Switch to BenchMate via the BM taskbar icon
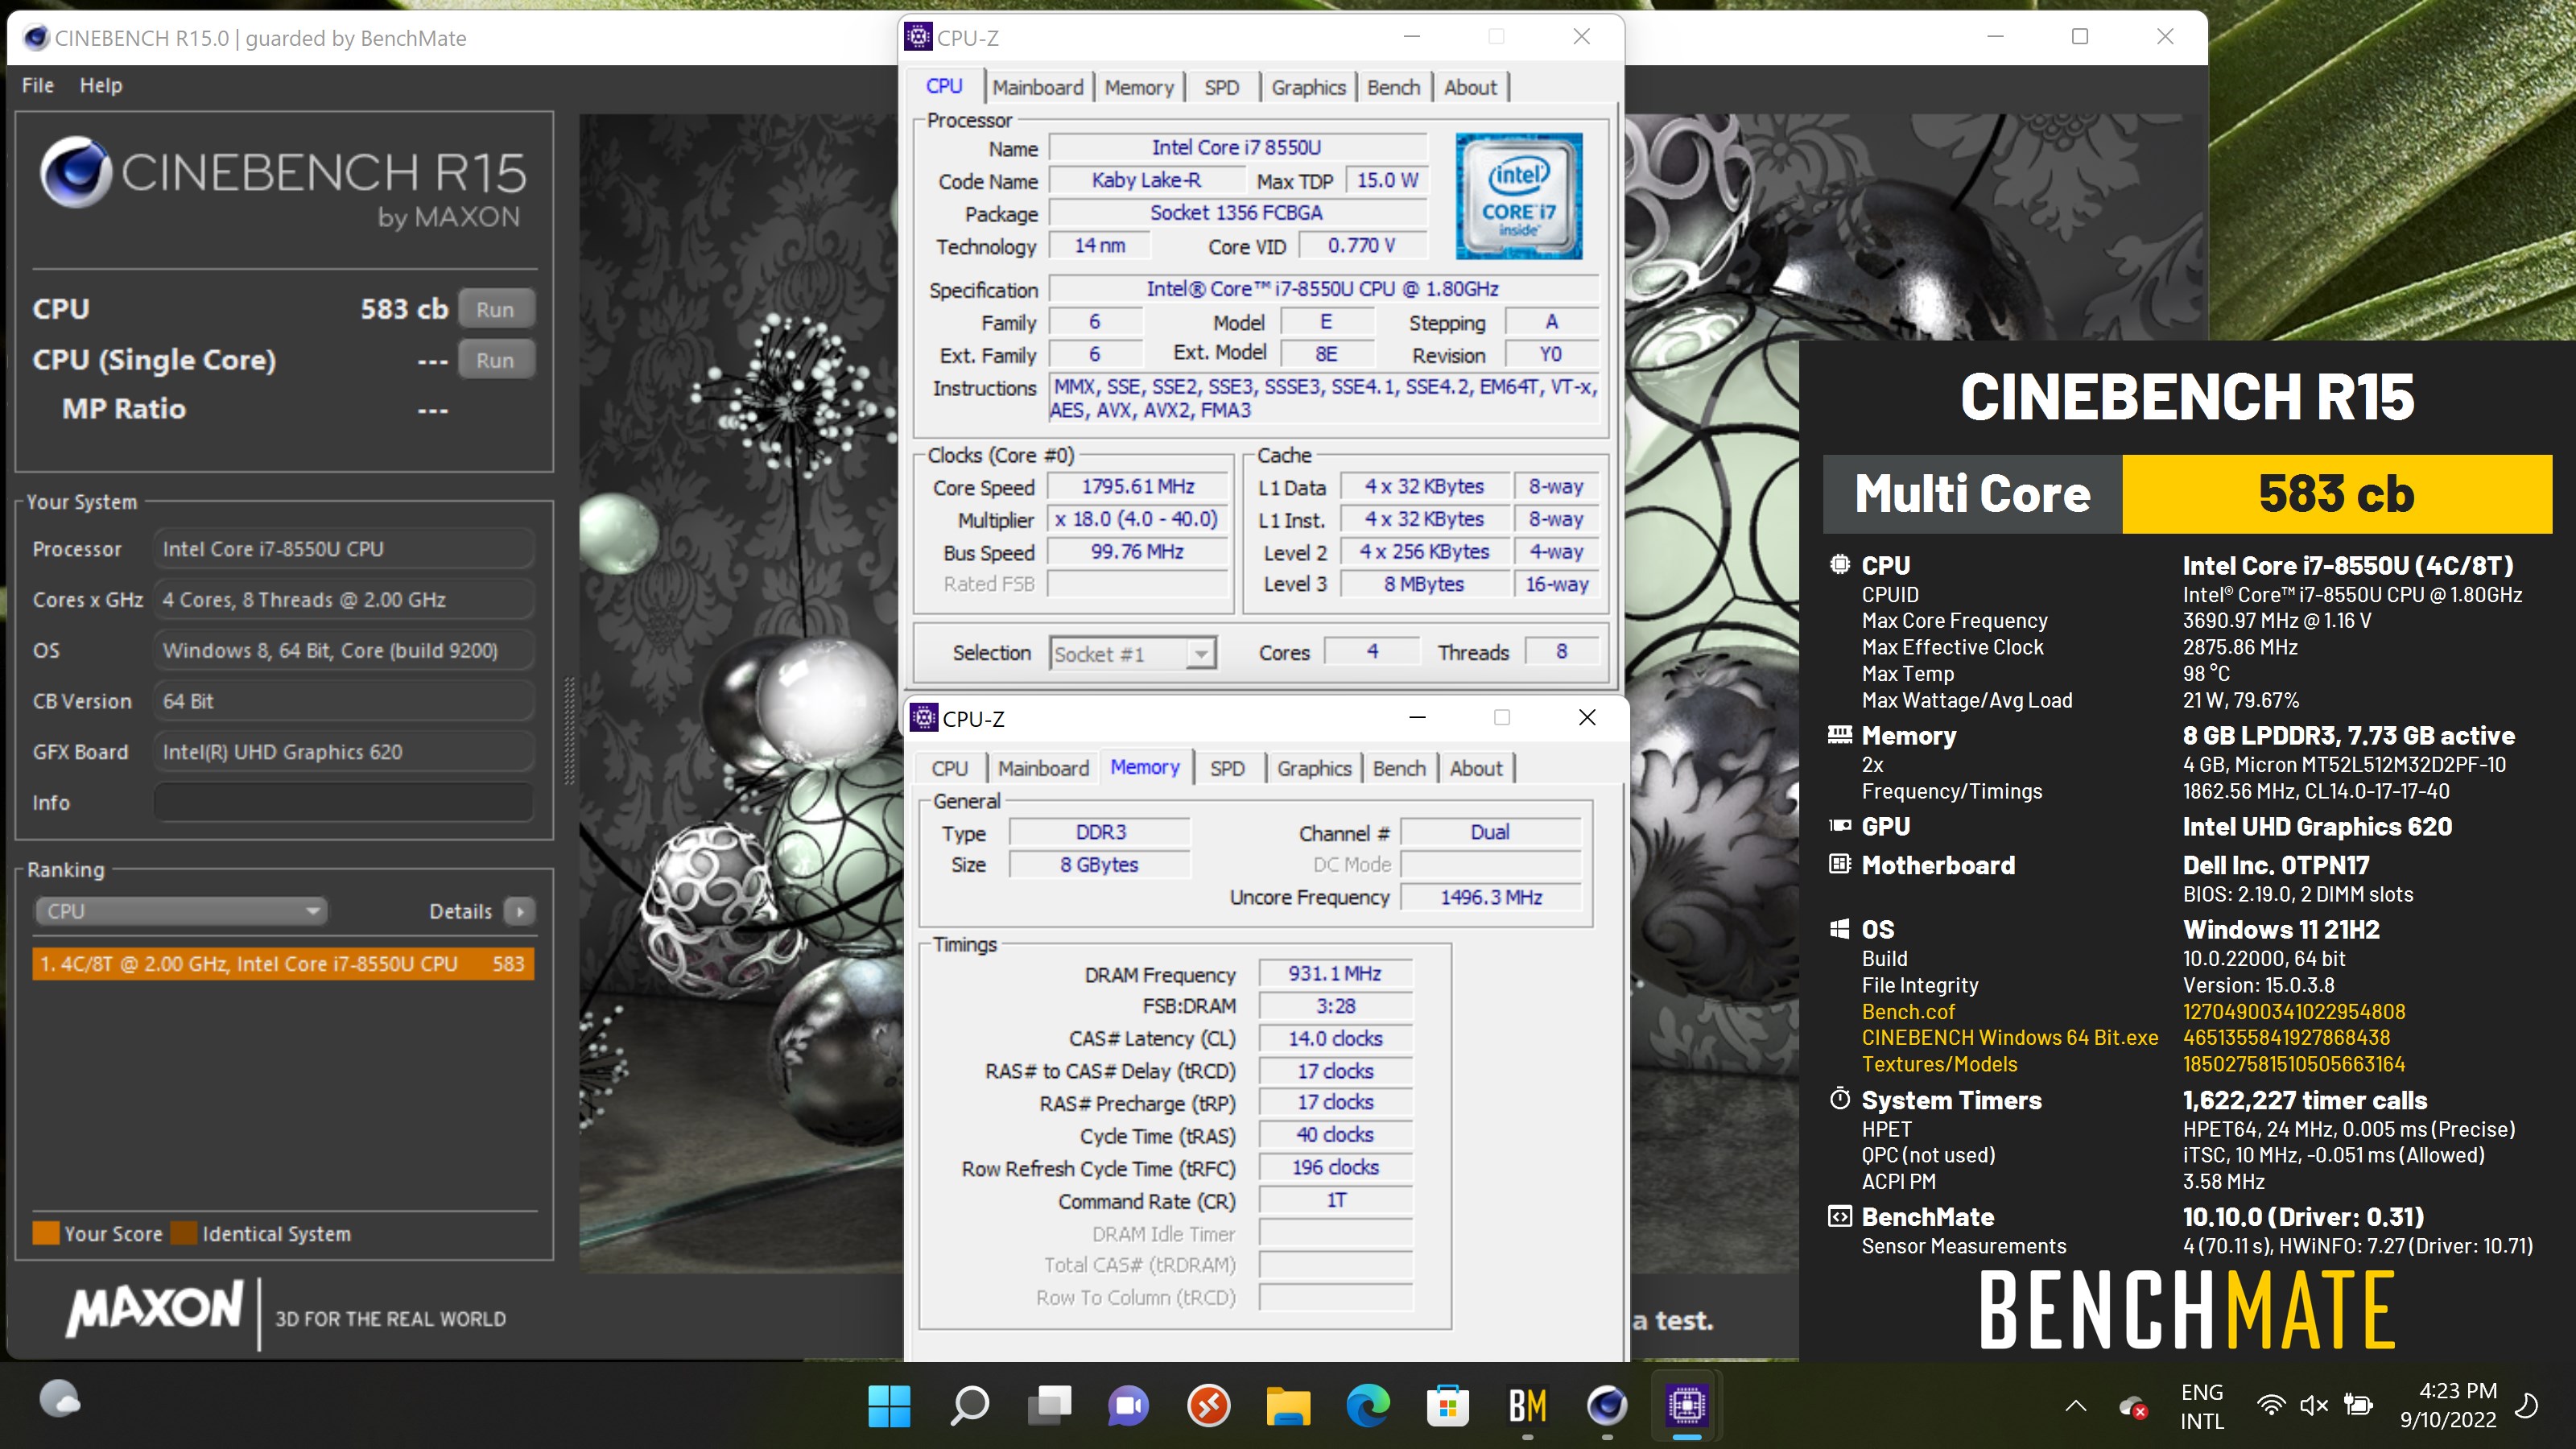The width and height of the screenshot is (2576, 1449). pyautogui.click(x=1527, y=1406)
